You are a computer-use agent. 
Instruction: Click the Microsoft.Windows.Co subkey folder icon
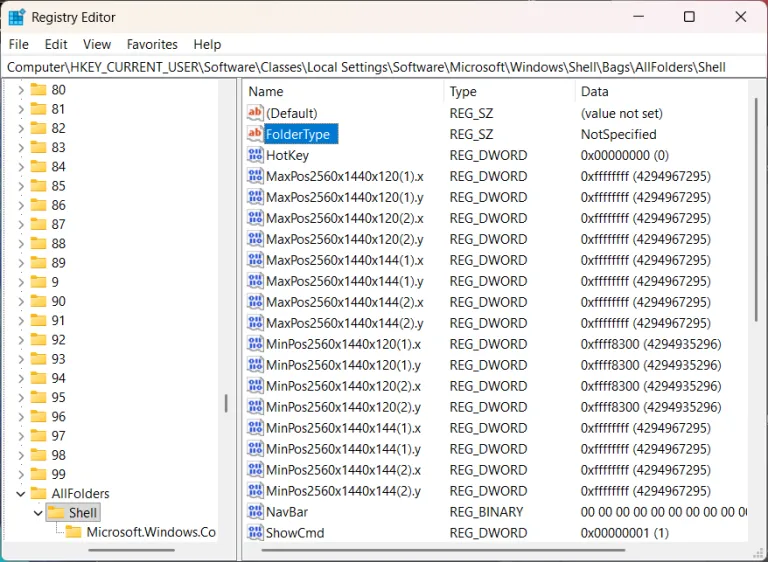coord(74,532)
